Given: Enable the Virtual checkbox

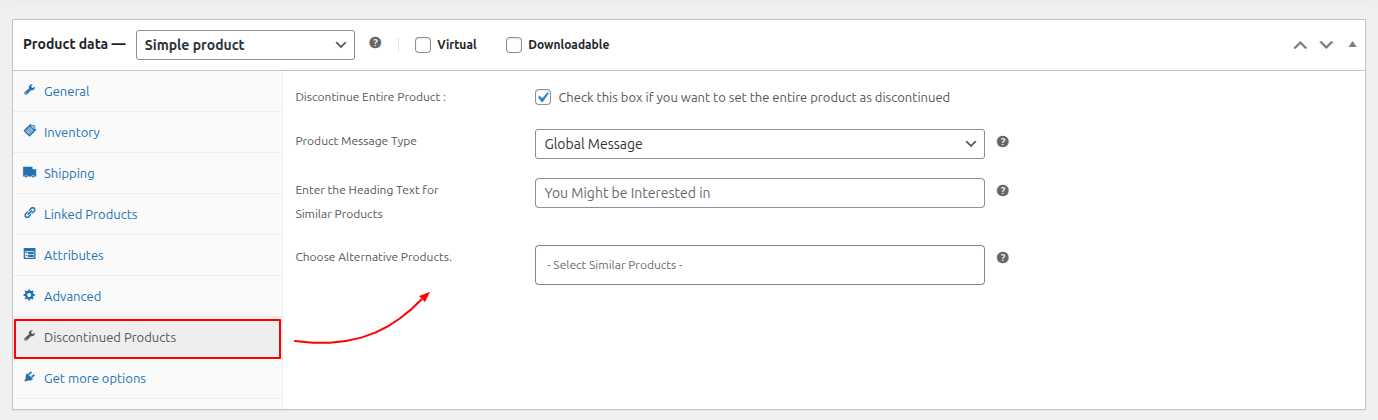Looking at the screenshot, I should coord(423,45).
